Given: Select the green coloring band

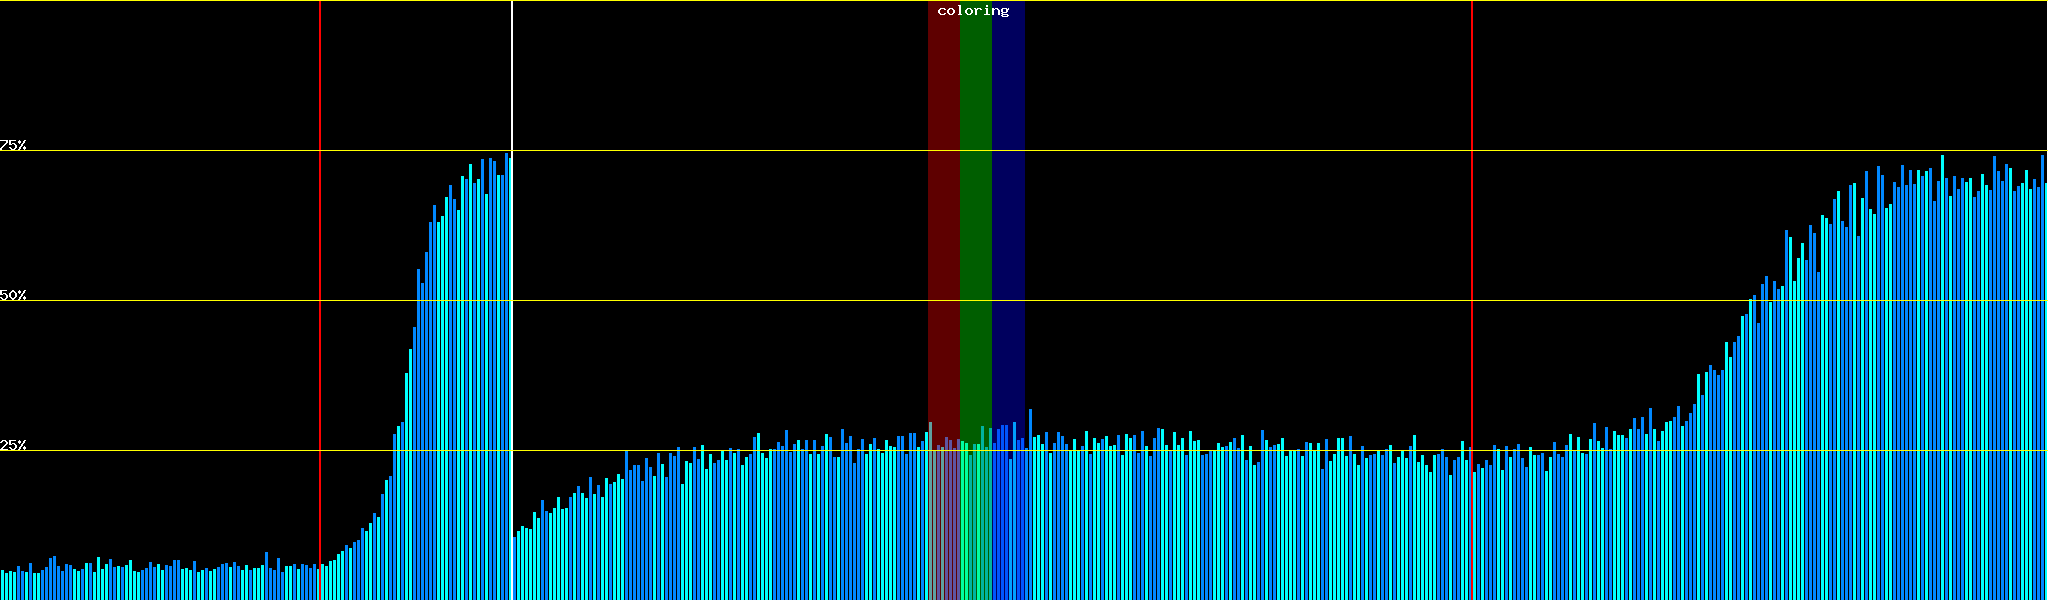Looking at the screenshot, I should pos(975,200).
